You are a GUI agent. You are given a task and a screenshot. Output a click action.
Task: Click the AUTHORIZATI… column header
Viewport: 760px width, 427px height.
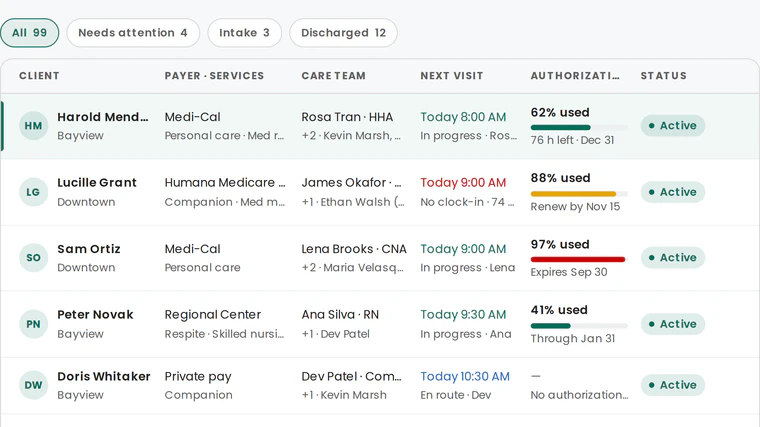click(575, 76)
